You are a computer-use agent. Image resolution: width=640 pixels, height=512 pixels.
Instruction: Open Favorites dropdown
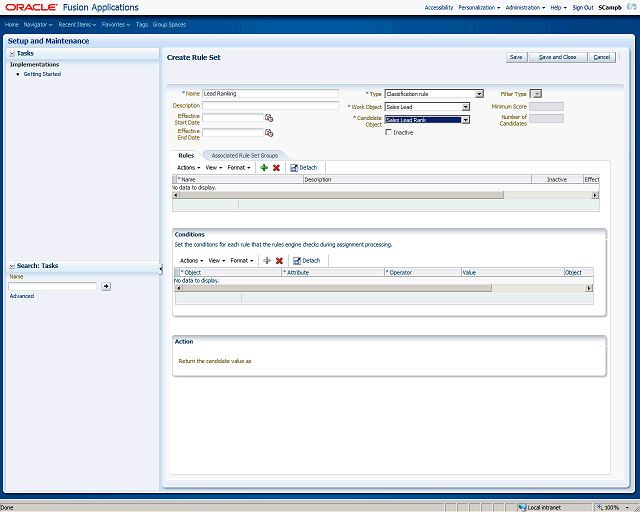coord(116,25)
